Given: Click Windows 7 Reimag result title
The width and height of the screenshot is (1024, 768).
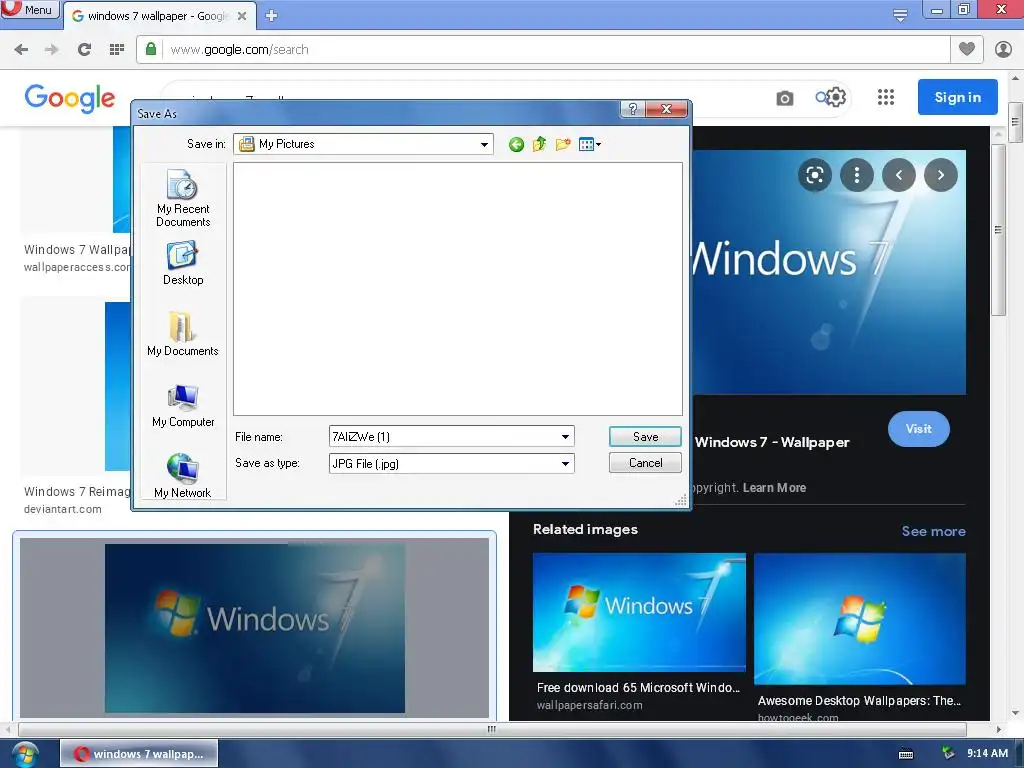Looking at the screenshot, I should point(77,492).
